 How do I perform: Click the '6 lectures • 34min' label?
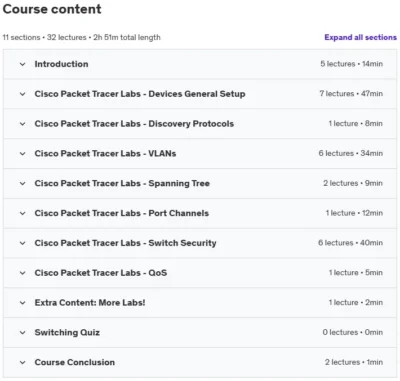point(351,154)
